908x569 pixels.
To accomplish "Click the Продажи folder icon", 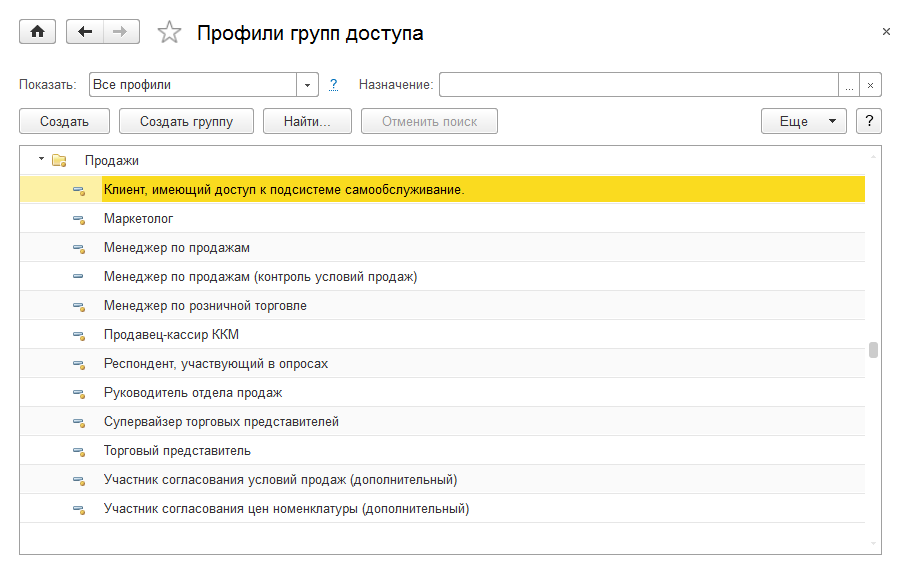I will pos(59,160).
